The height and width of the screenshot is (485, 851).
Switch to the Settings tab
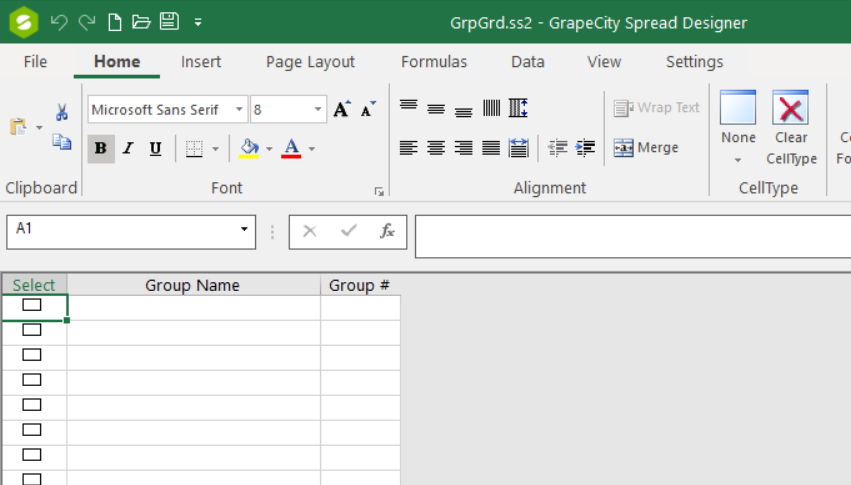point(695,62)
